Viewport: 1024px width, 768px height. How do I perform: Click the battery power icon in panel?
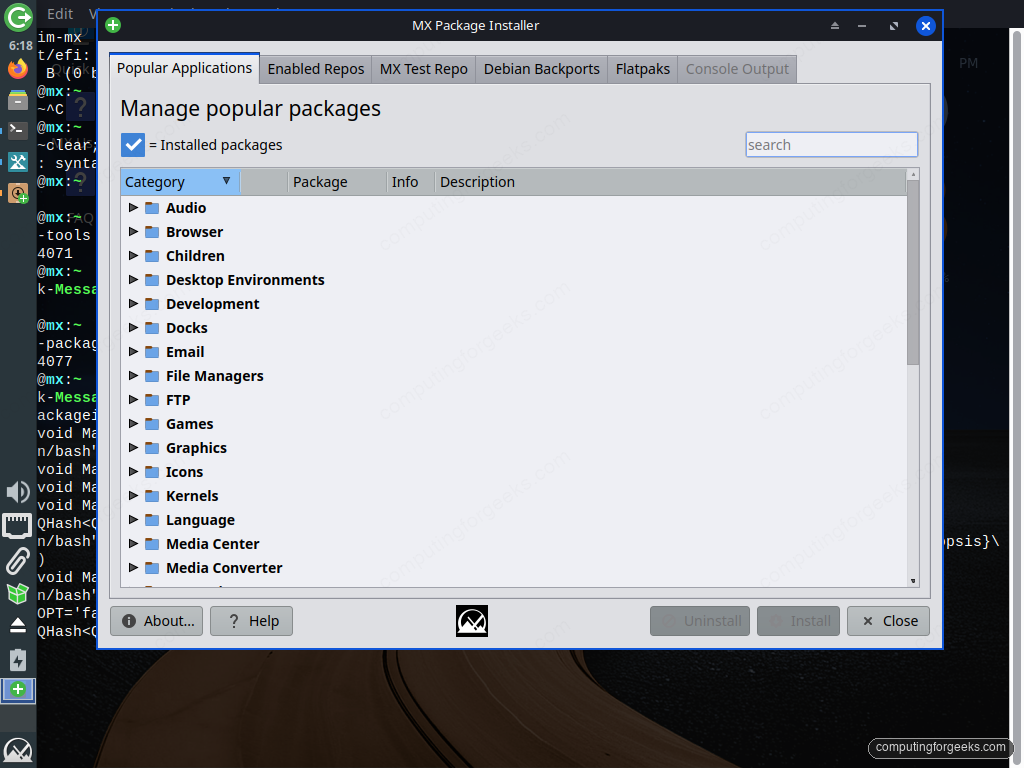coord(18,660)
